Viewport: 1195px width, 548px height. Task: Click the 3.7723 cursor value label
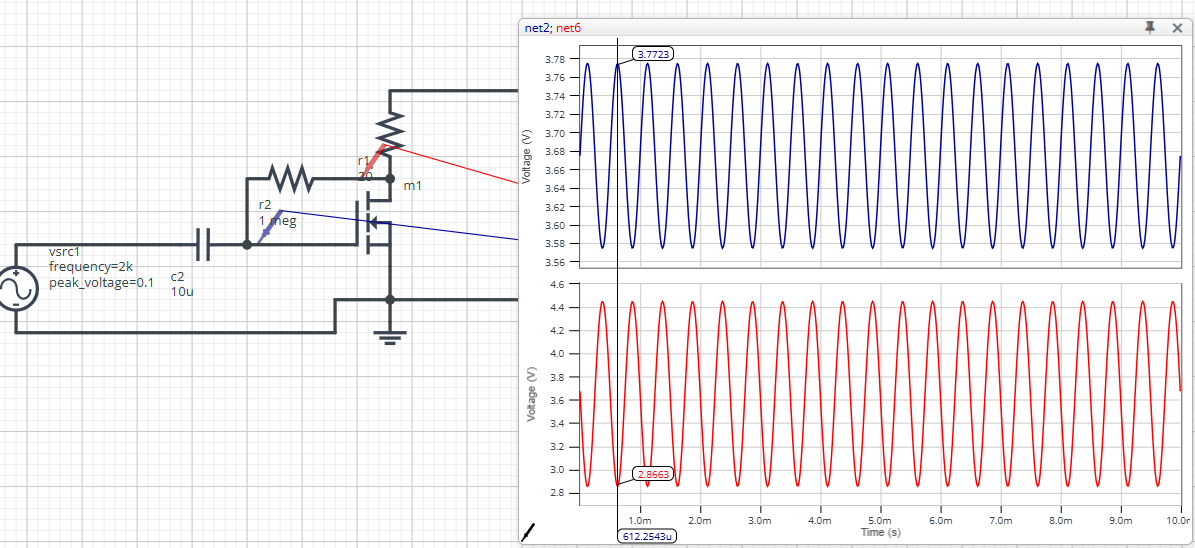pyautogui.click(x=652, y=53)
